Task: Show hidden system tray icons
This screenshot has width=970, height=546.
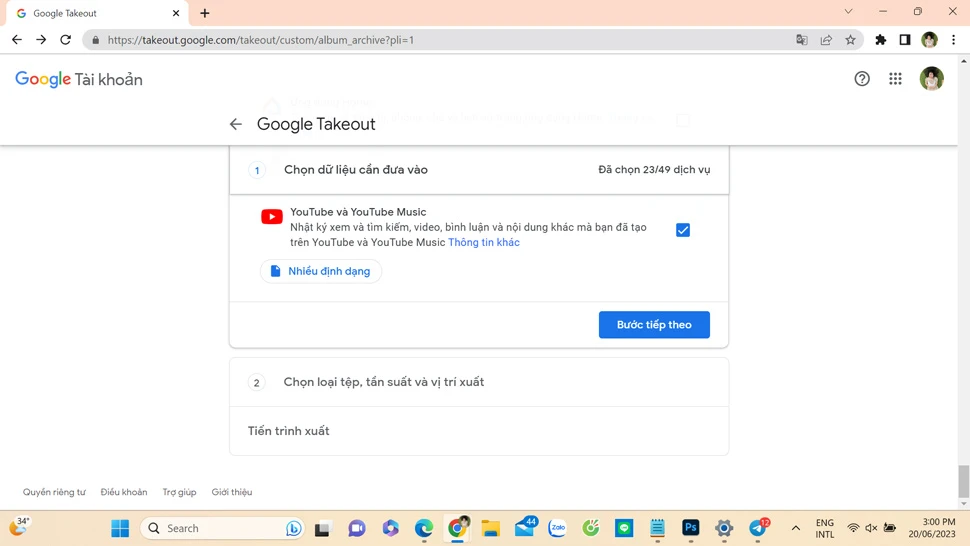Action: 796,528
